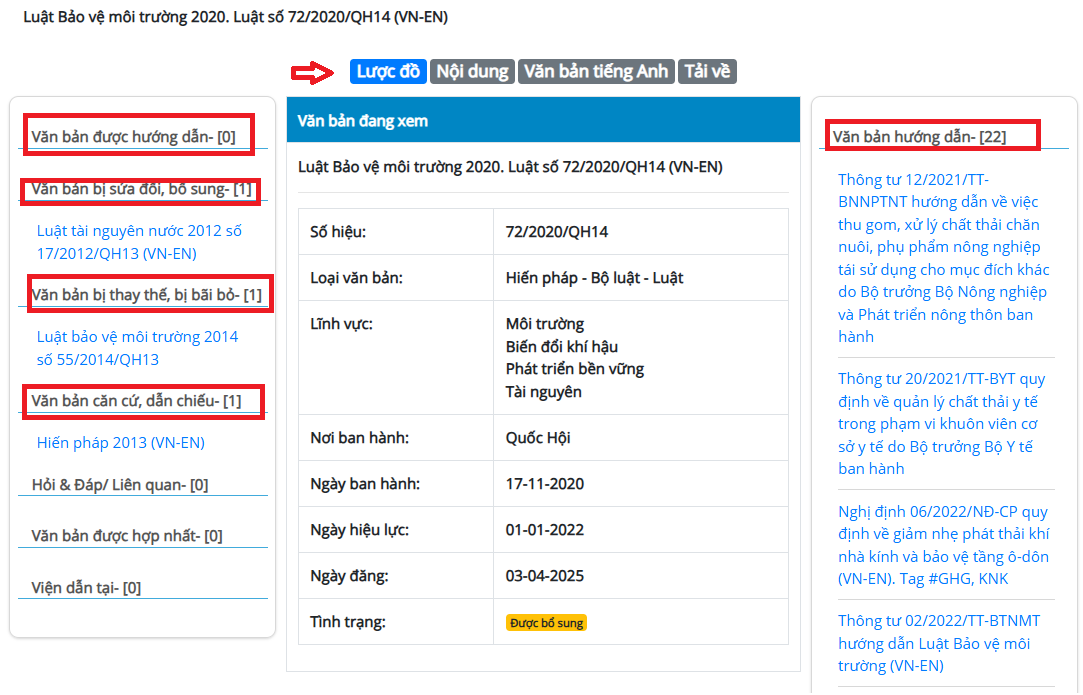Open Luật bảo vệ môi trường 2014 link
1083x695 pixels.
(x=137, y=348)
